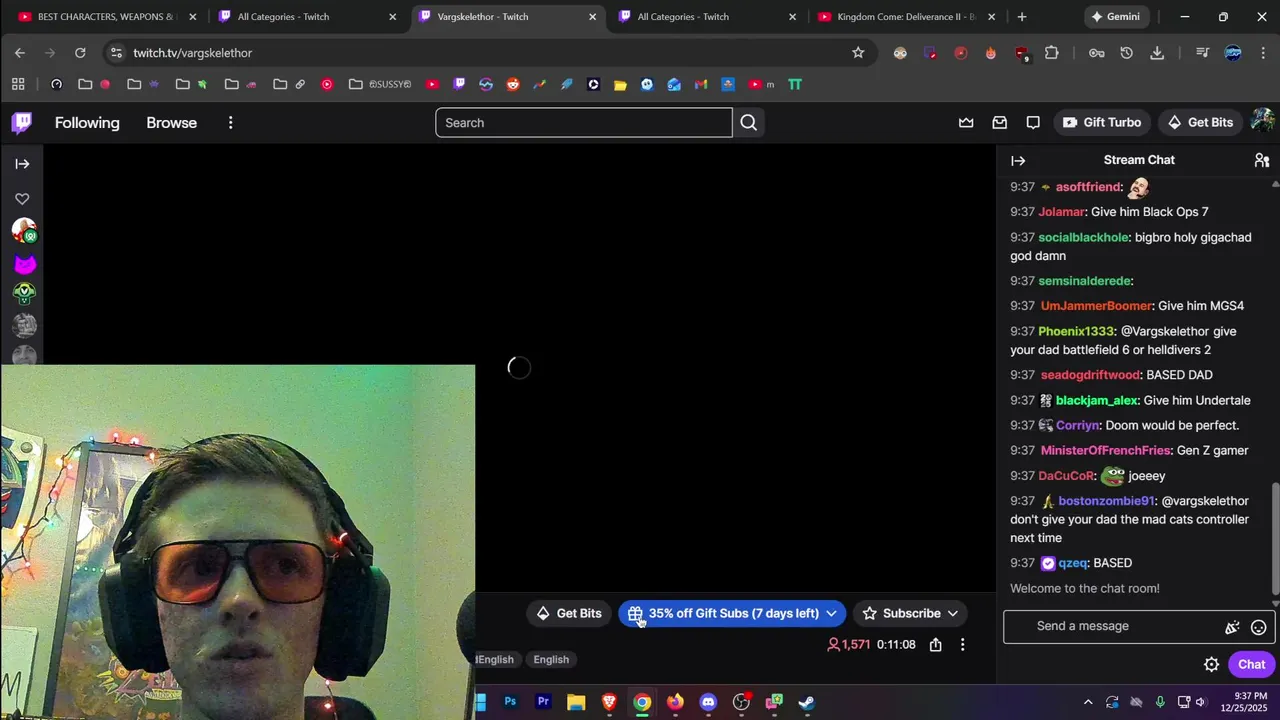
Task: Open the Twitch more options menu next to Browse
Action: [x=230, y=123]
